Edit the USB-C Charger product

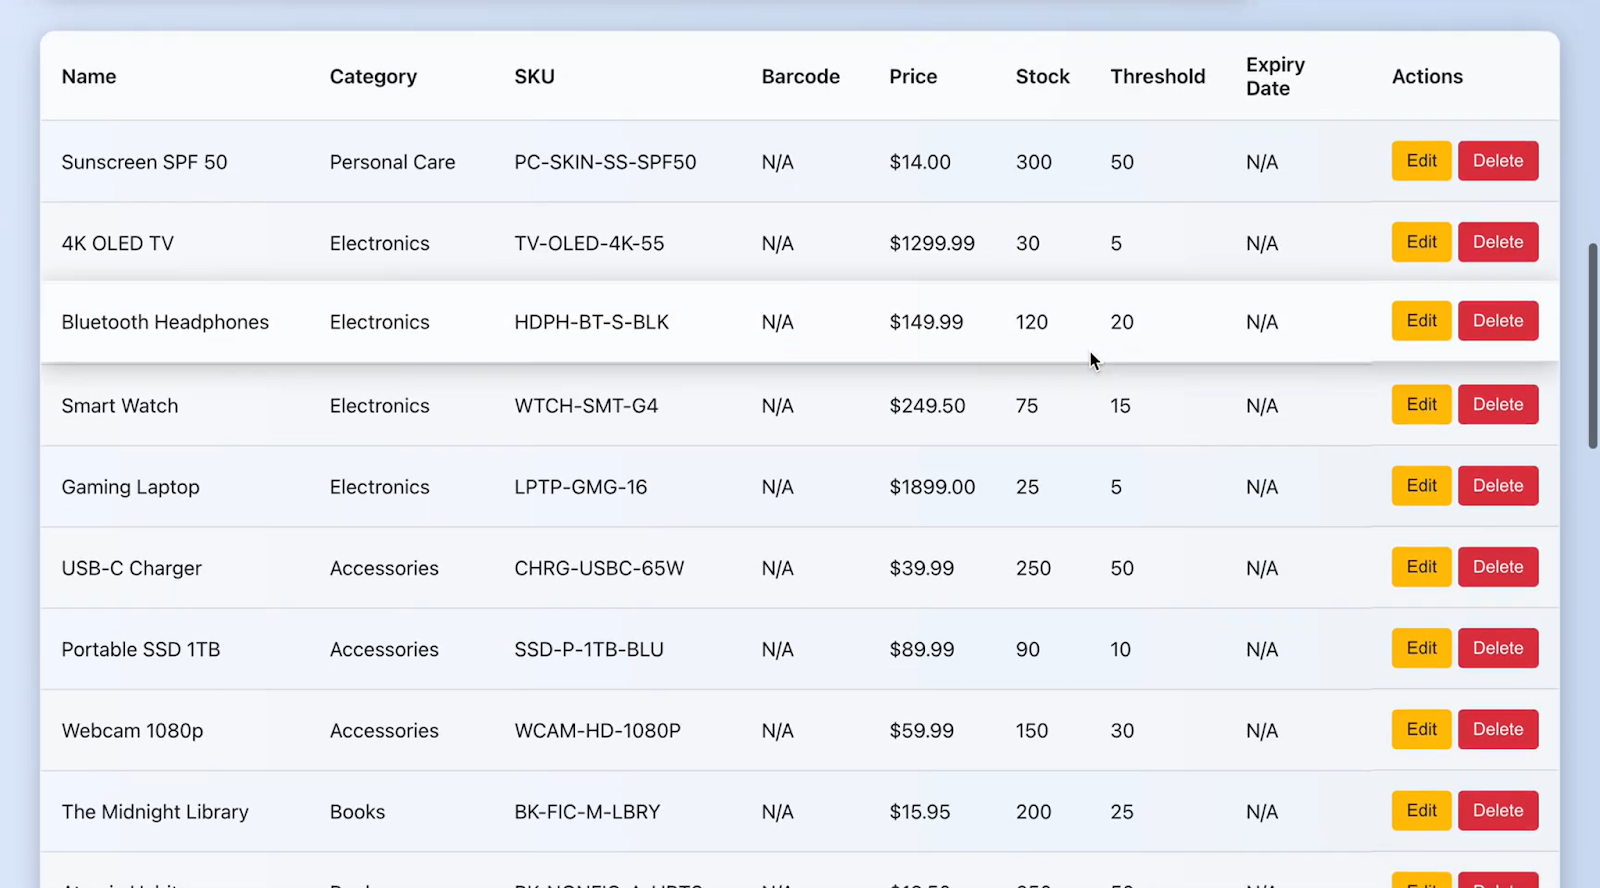click(1421, 567)
